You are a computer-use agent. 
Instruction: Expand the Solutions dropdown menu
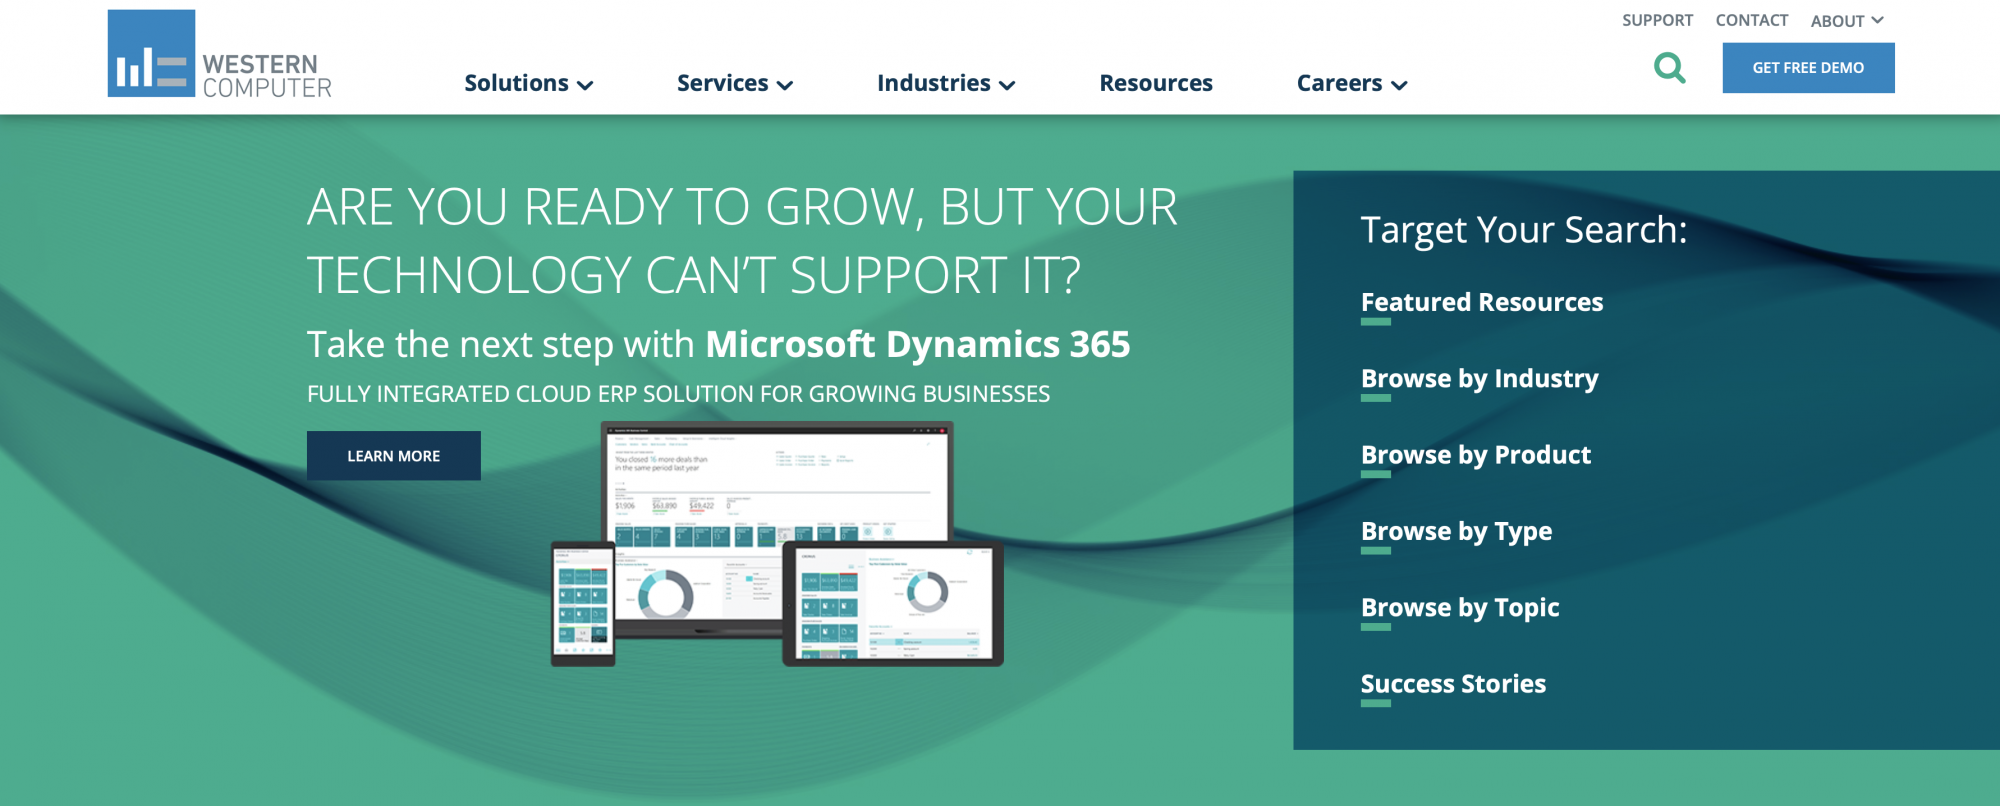coord(528,83)
